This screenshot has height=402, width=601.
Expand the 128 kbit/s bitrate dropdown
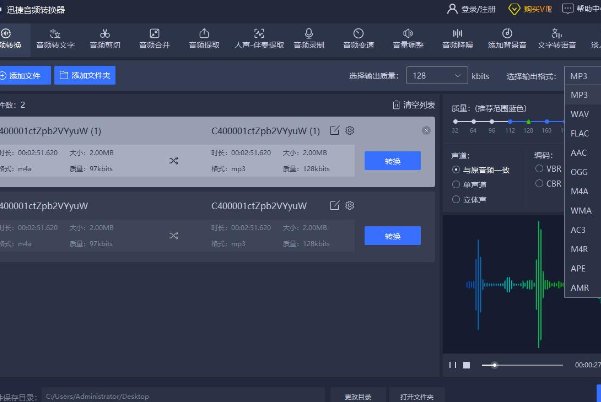point(438,76)
